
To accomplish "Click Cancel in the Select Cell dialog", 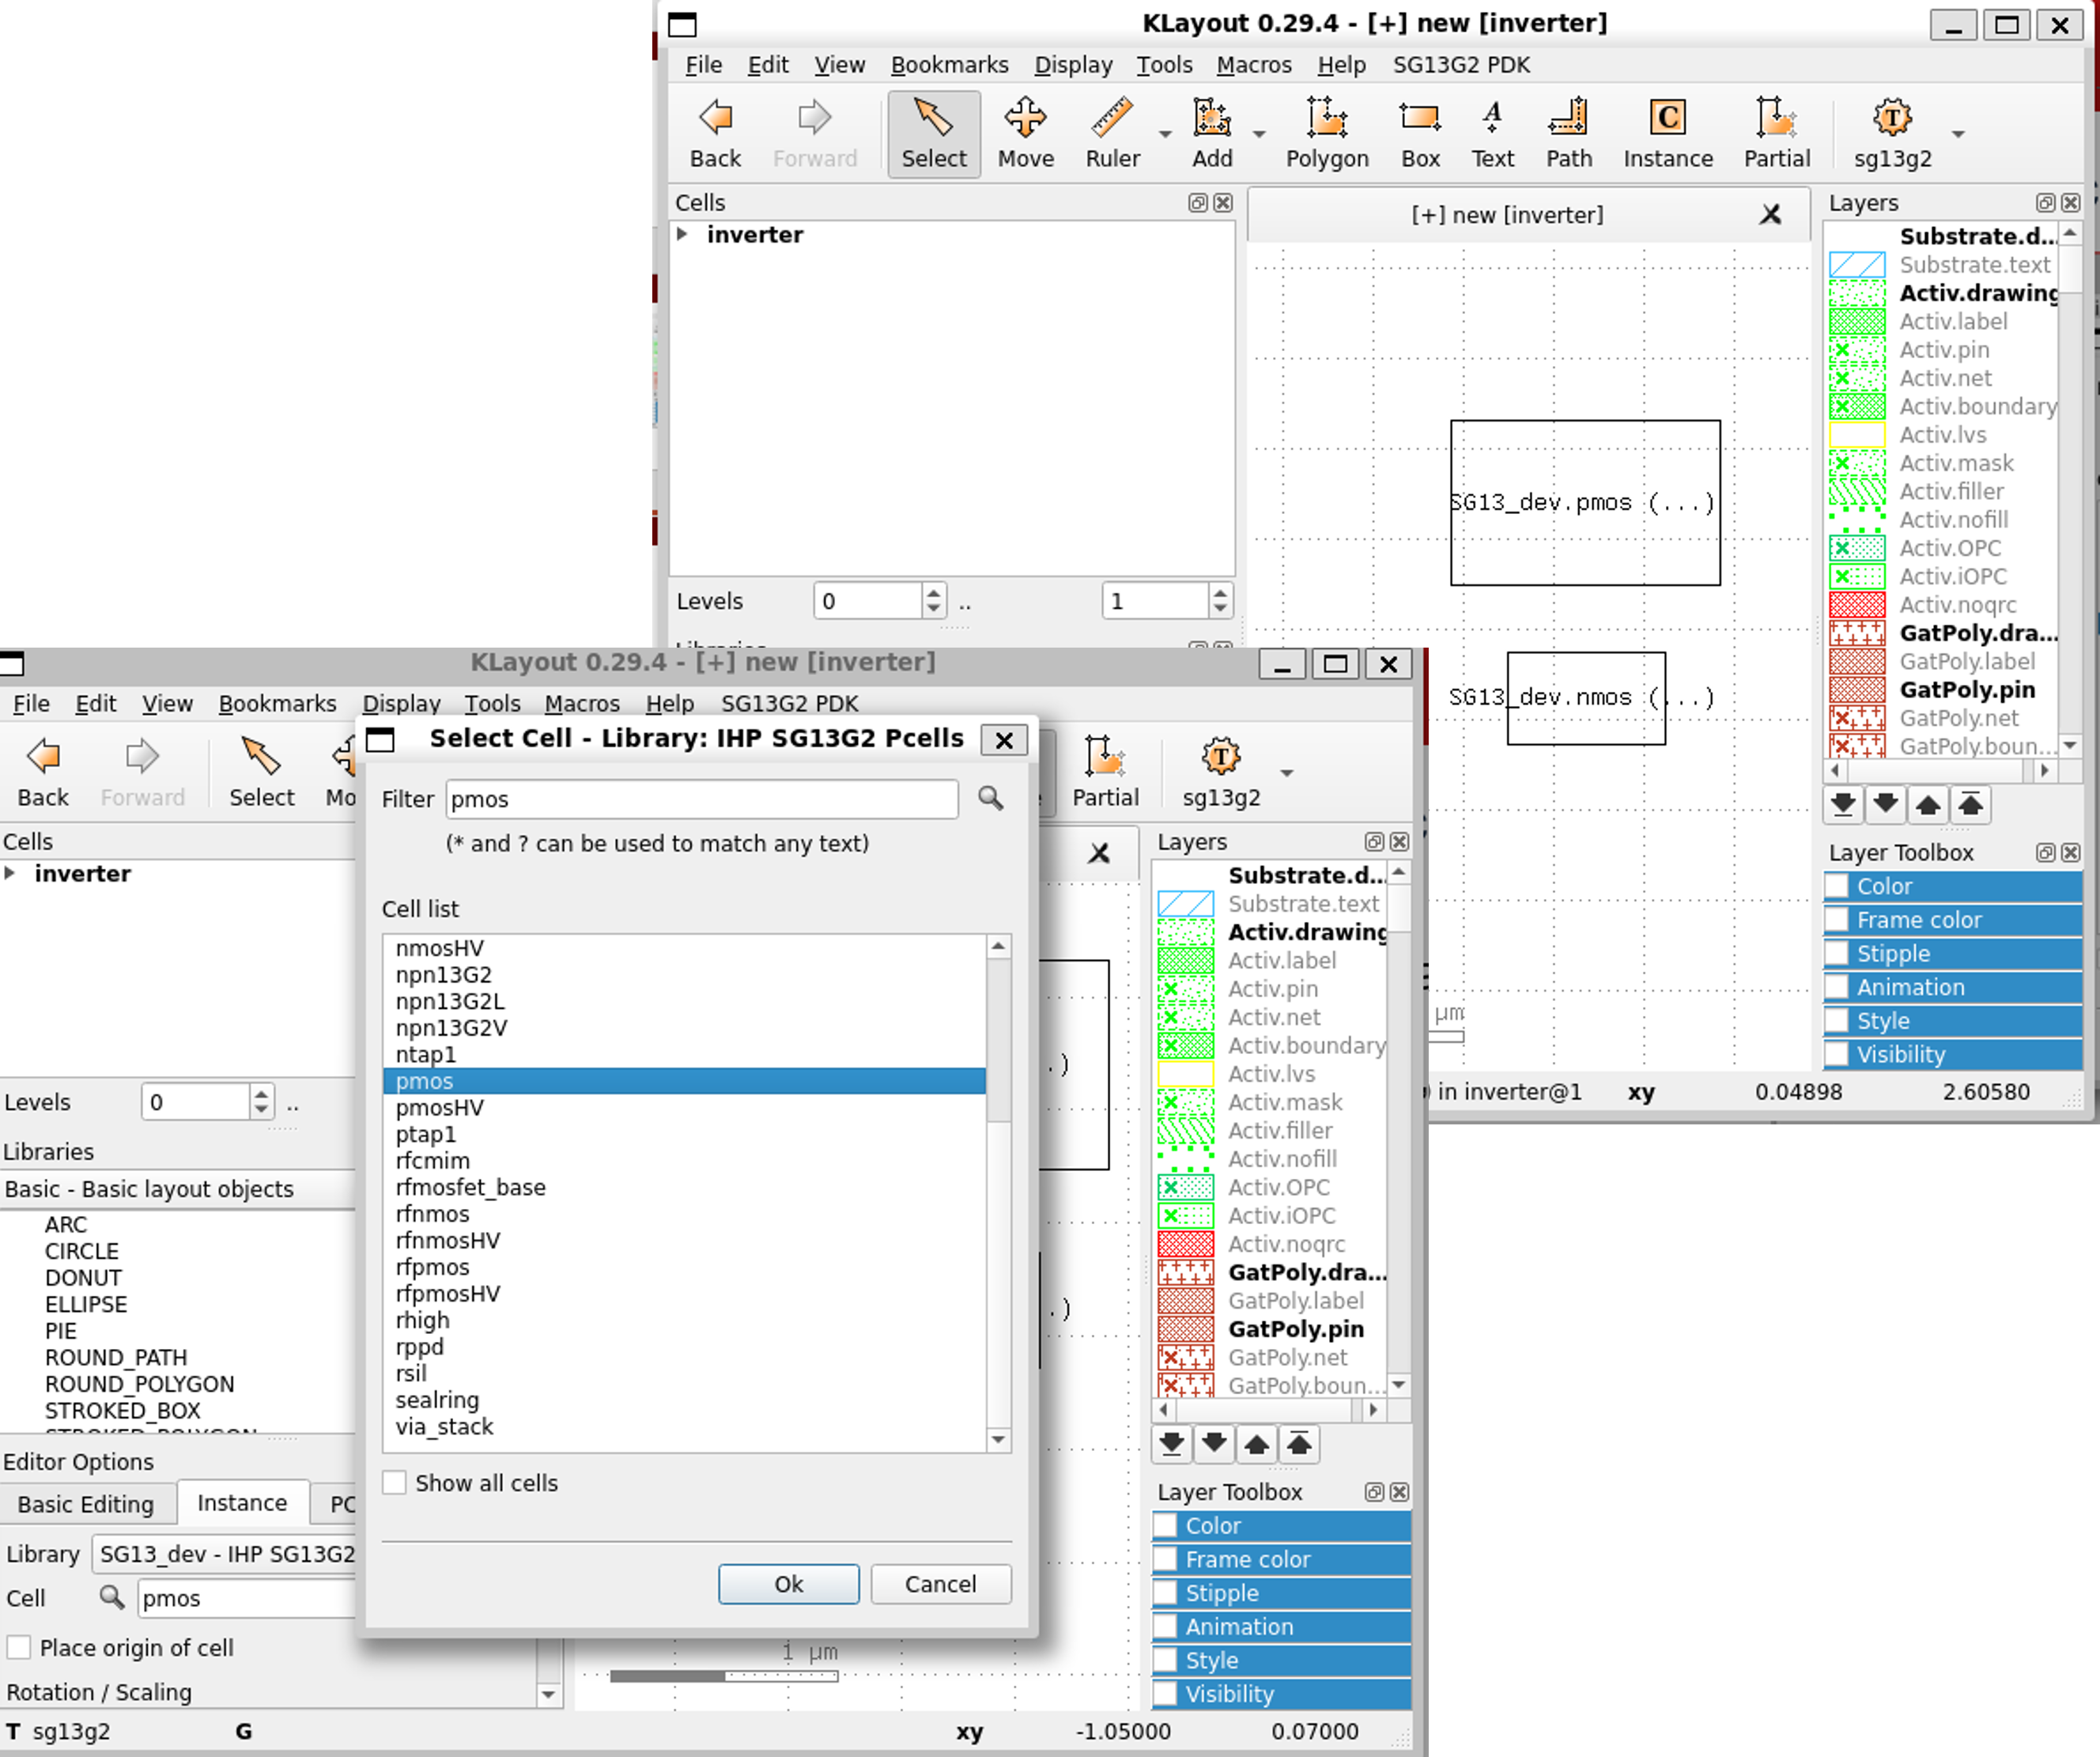I will coord(940,1584).
